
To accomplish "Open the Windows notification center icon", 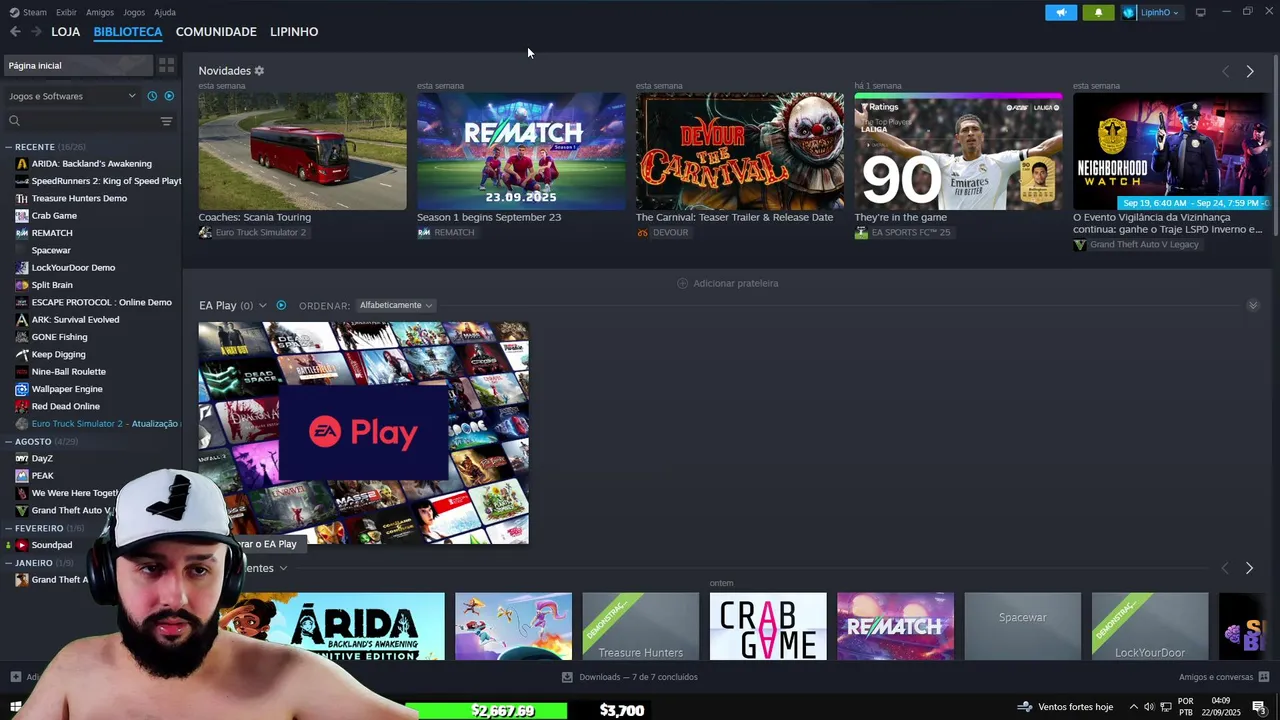I will tap(1259, 708).
